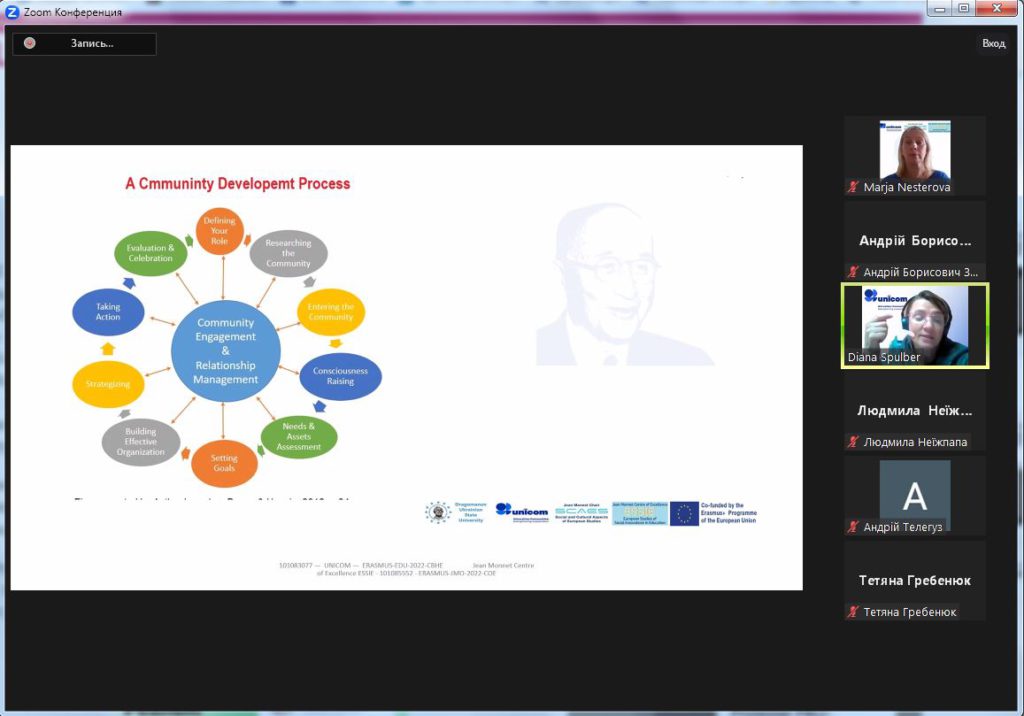The image size is (1024, 716).
Task: Select the 'A' avatar tile of Андрій Телегуз
Action: coord(914,496)
